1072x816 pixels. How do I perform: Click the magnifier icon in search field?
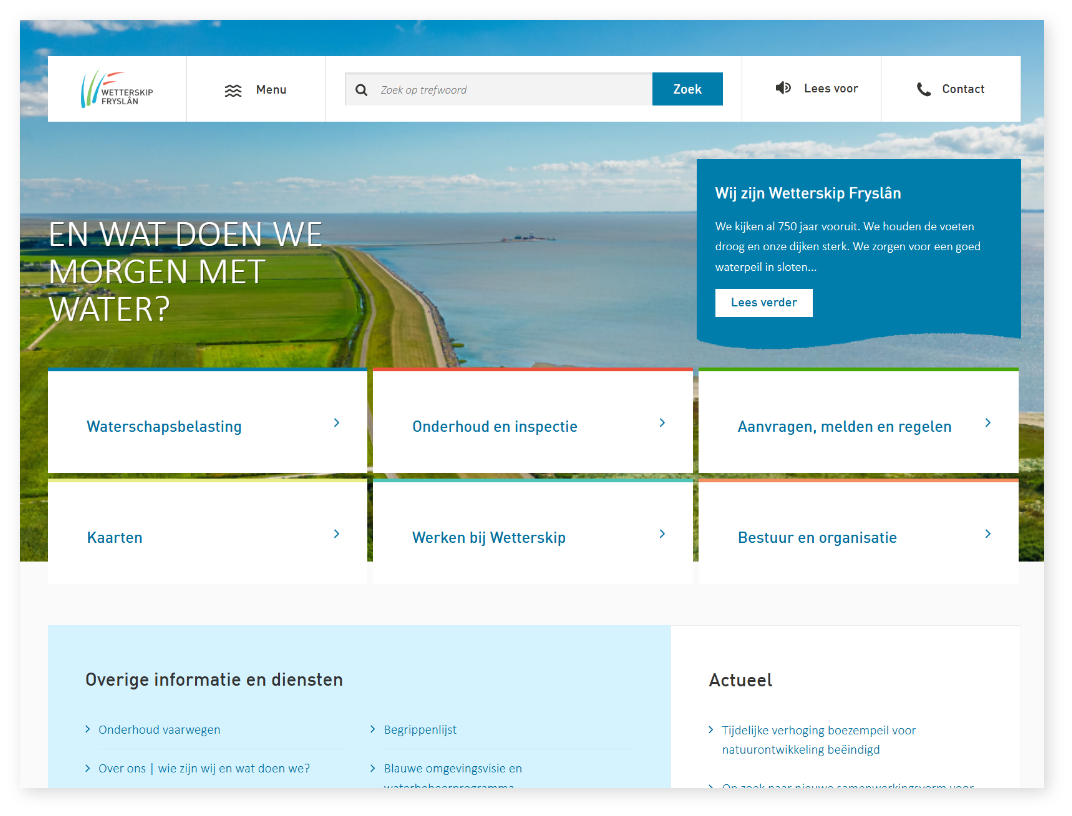[362, 90]
